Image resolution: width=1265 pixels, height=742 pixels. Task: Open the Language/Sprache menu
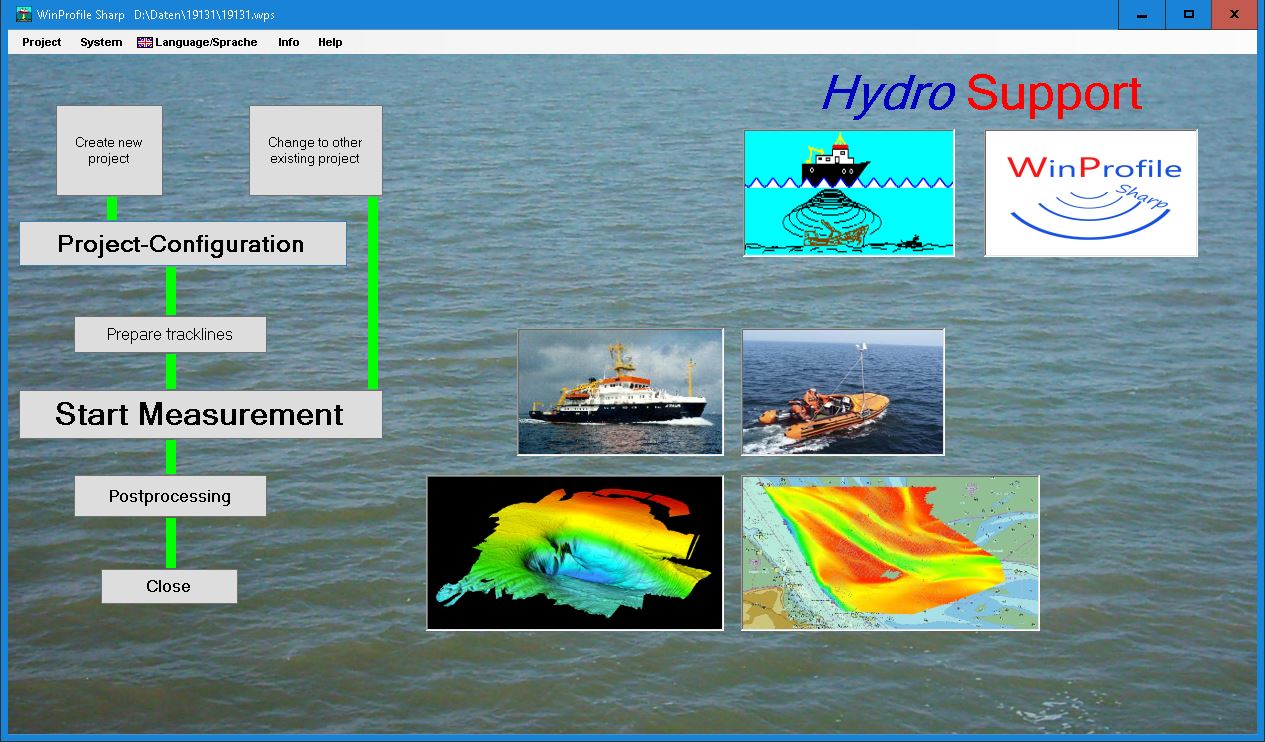pyautogui.click(x=205, y=43)
